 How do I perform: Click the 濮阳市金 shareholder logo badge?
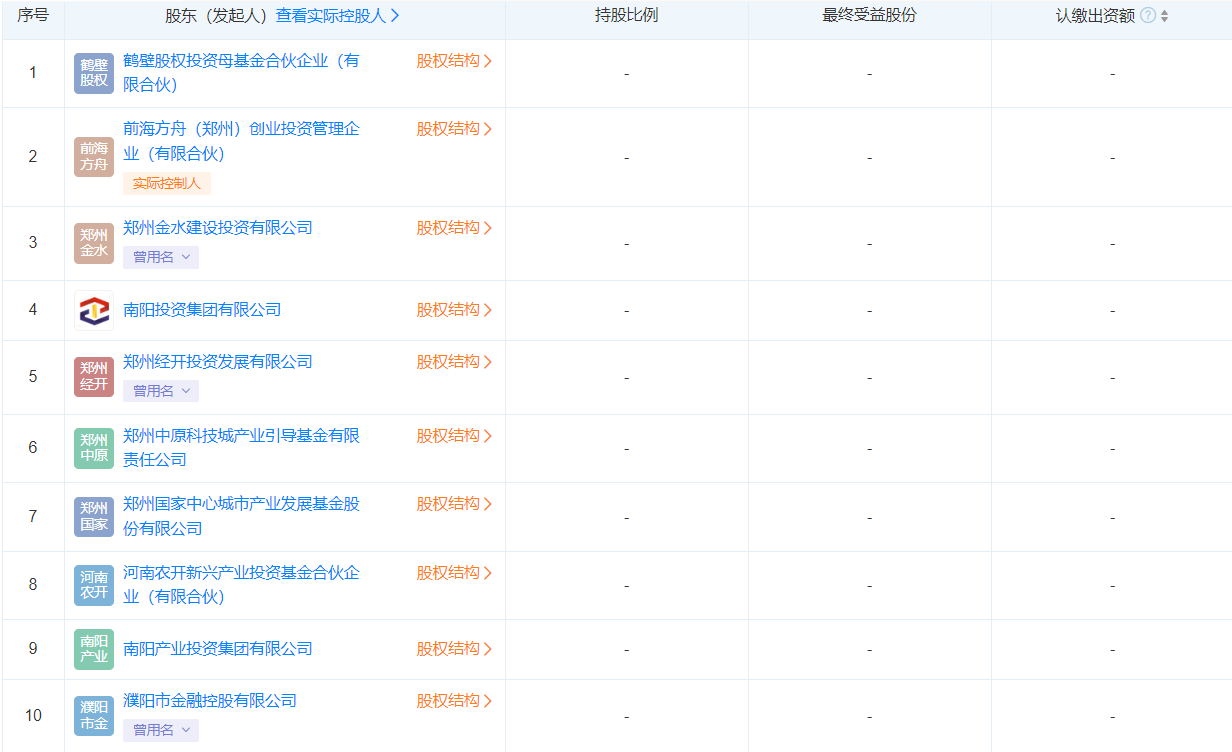94,716
